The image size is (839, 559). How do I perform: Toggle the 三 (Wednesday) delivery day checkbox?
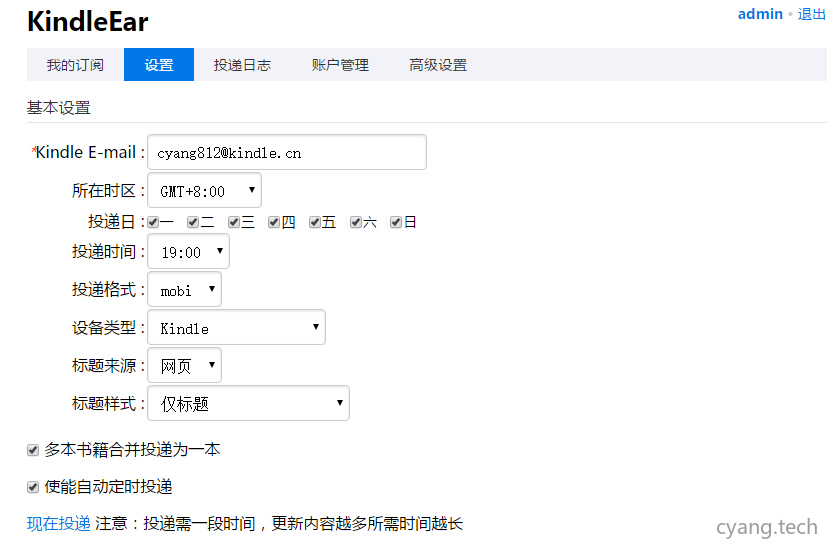[234, 222]
